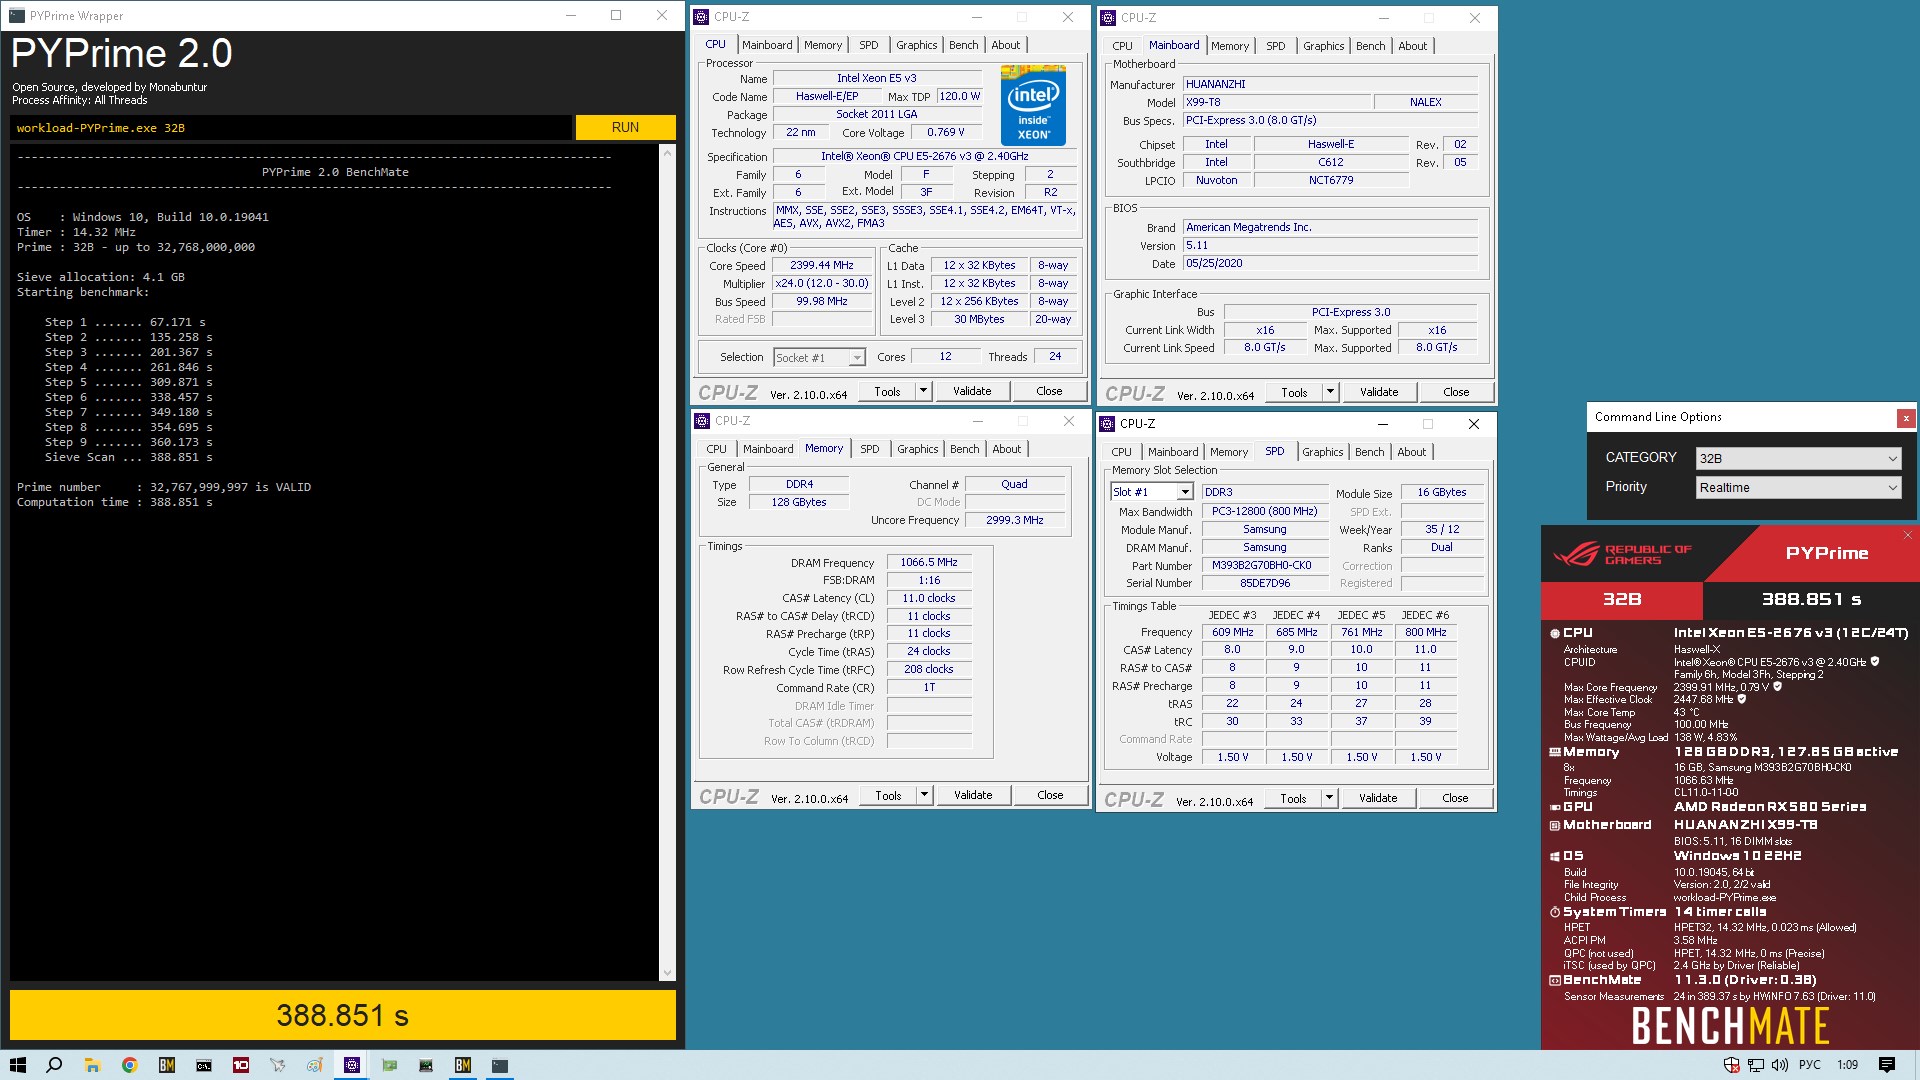Click PYPrime output scrollbar up arrow
The width and height of the screenshot is (1920, 1080).
coord(667,153)
